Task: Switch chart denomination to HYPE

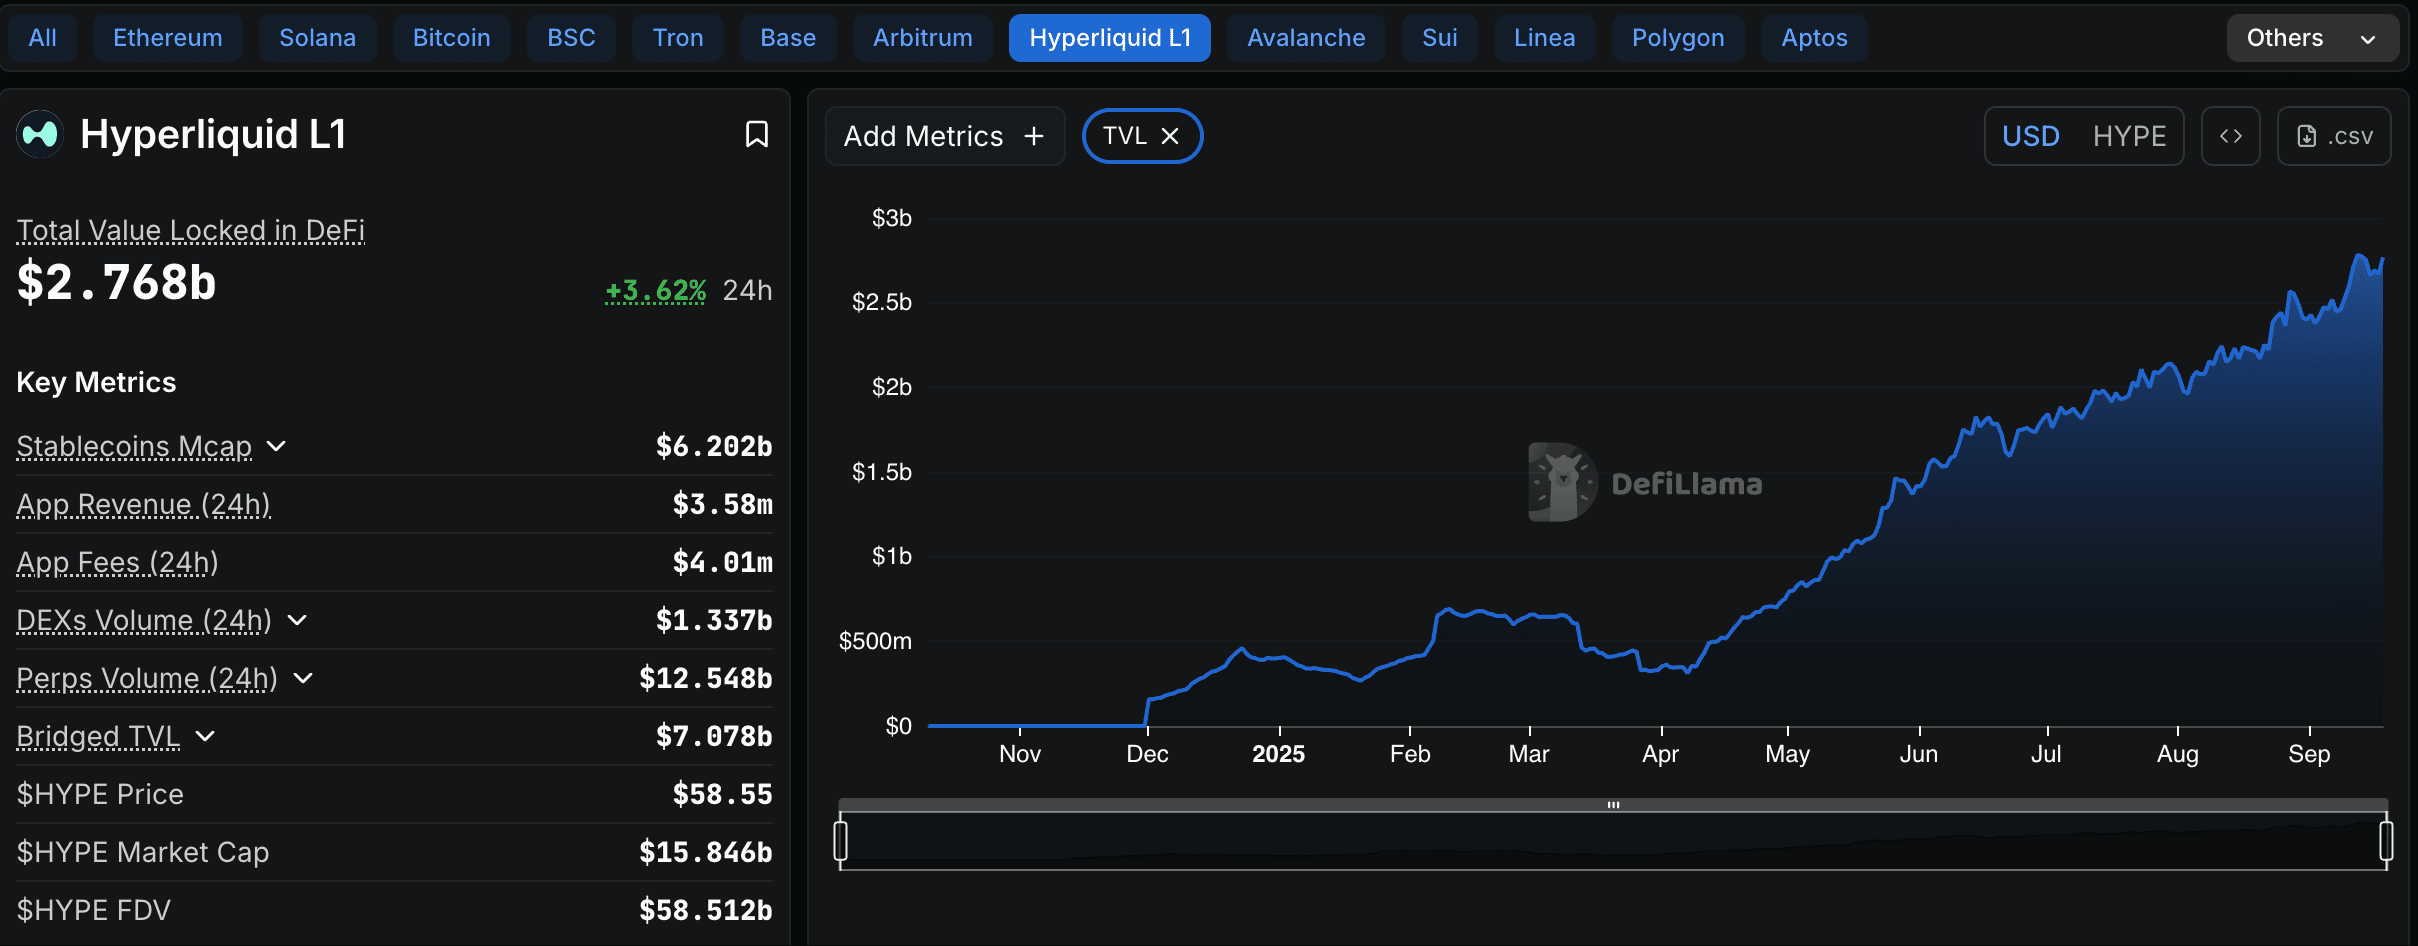Action: click(2129, 135)
